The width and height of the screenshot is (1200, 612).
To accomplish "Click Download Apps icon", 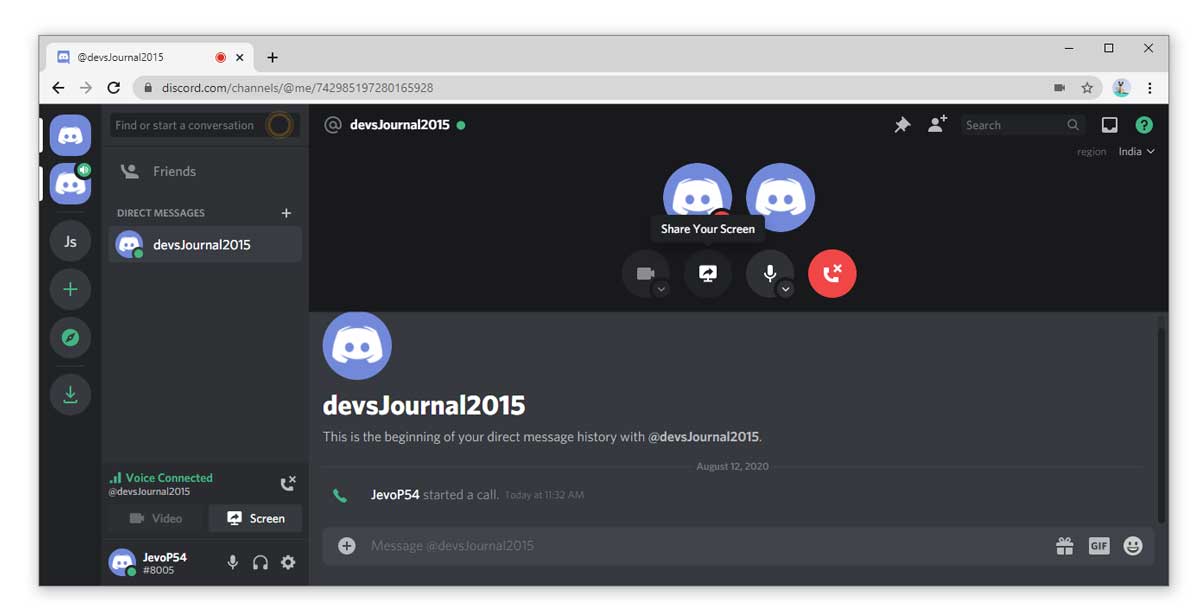I will [70, 394].
